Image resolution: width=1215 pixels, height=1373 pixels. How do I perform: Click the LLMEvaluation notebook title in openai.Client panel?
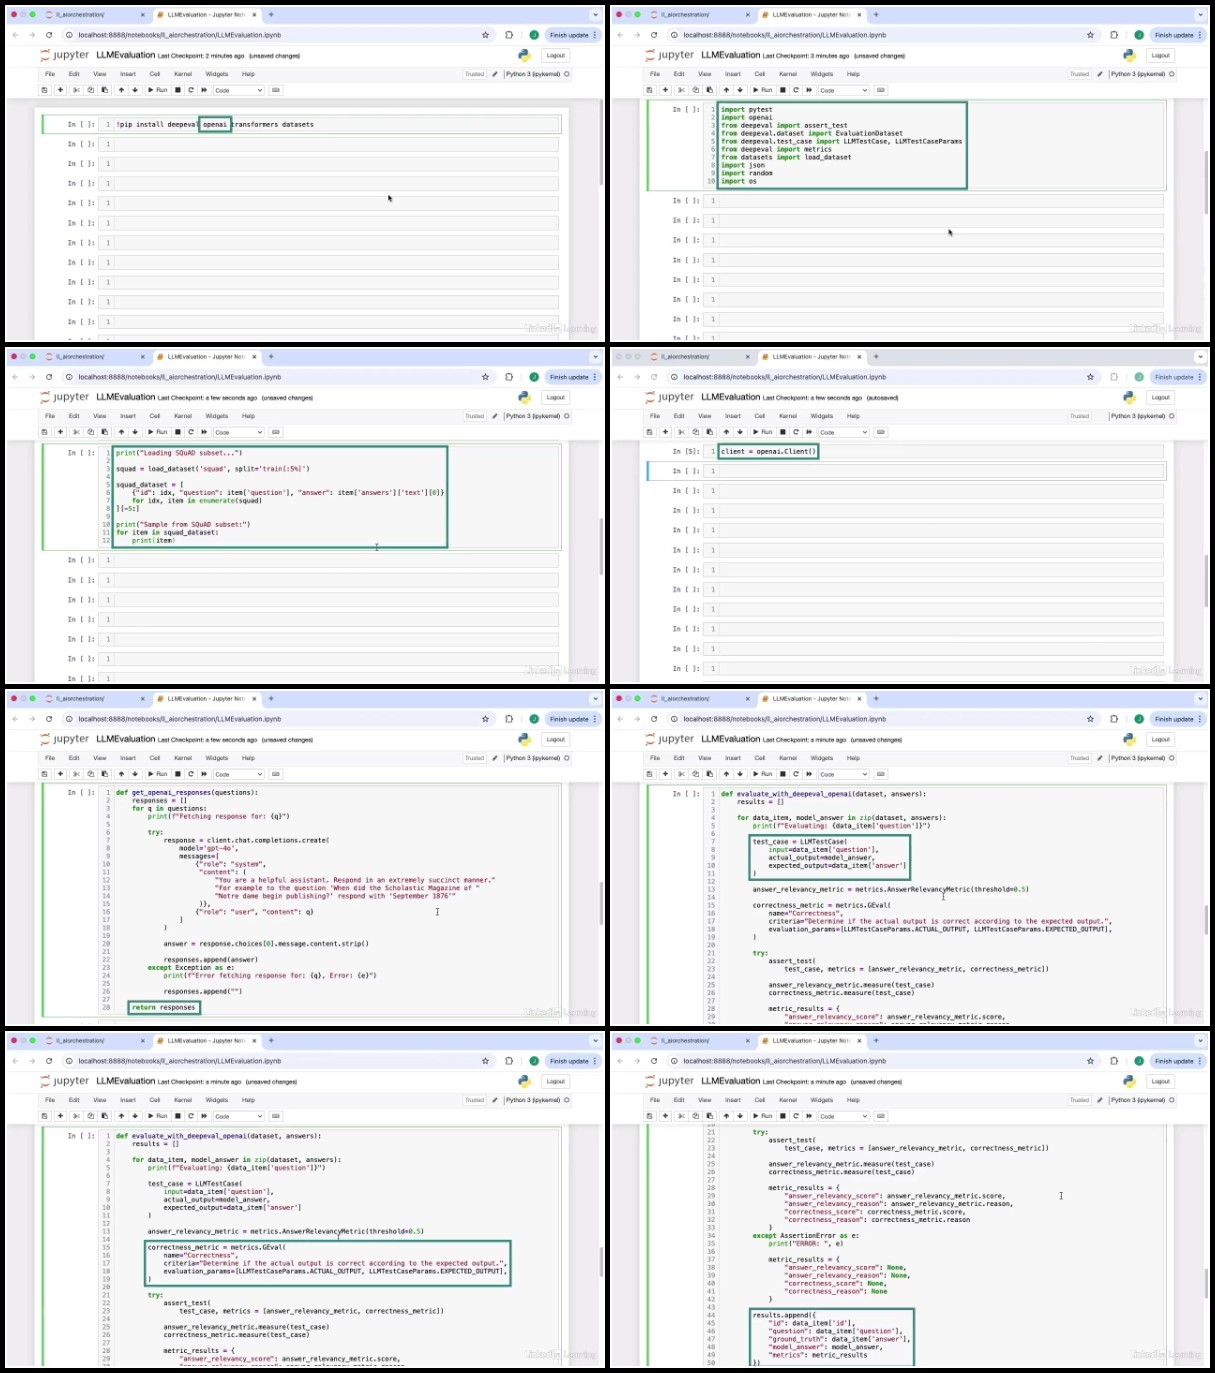pos(731,397)
